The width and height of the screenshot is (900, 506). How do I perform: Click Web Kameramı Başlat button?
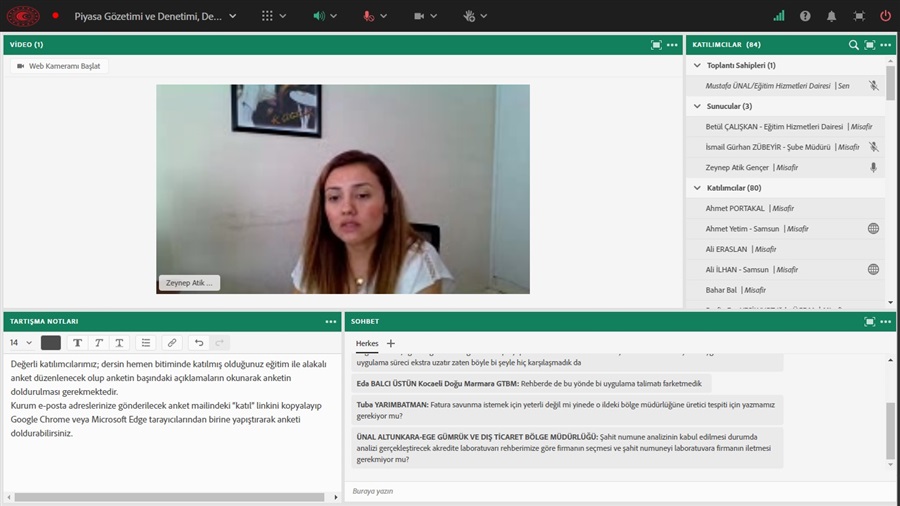pos(59,66)
